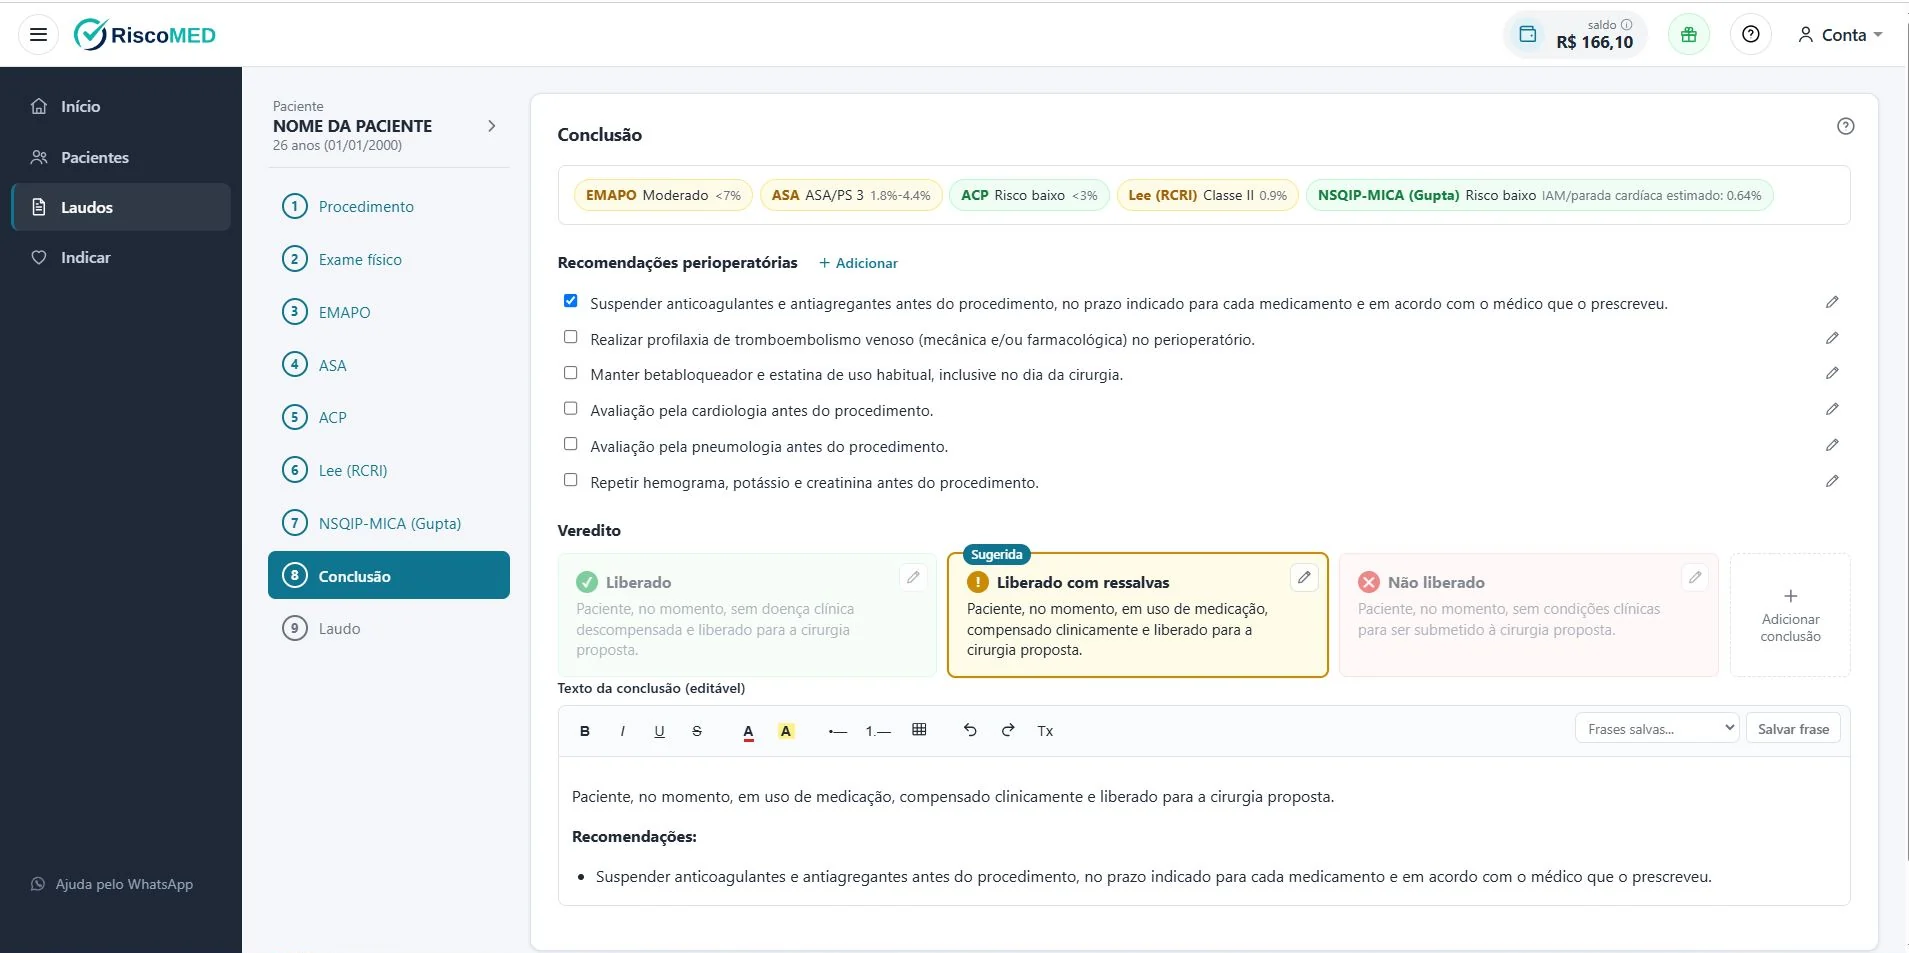Screen dimensions: 1909x953
Task: Click the ACP Risco baixo badge
Action: (x=1029, y=195)
